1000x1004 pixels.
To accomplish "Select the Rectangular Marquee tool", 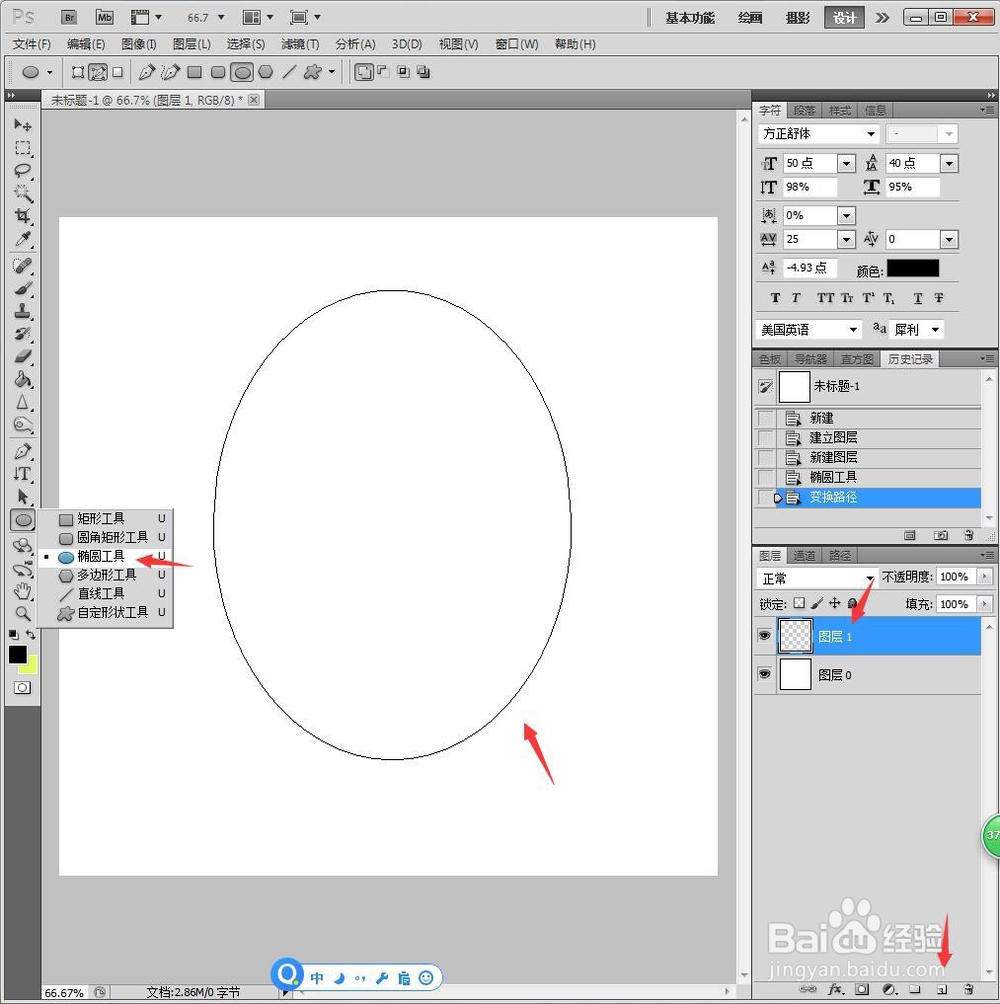I will [x=22, y=148].
